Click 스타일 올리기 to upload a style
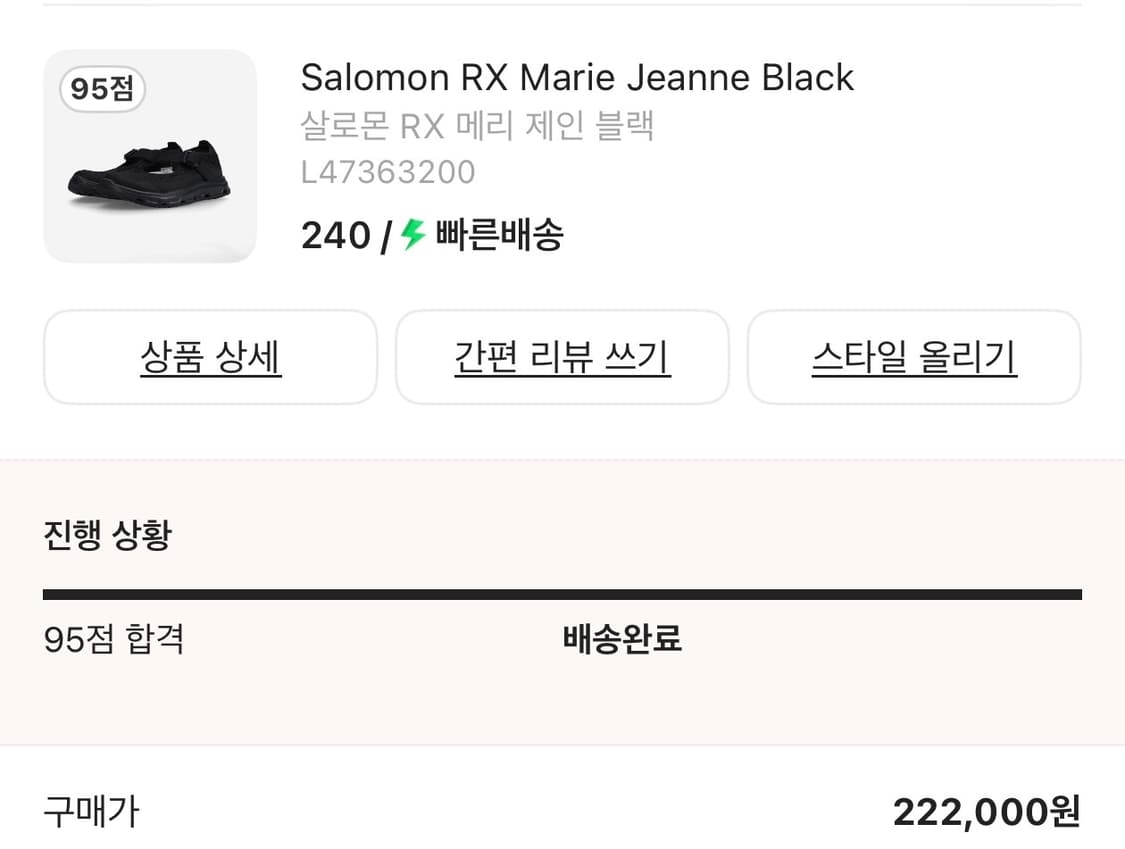Viewport: 1125px width, 849px height. 914,357
